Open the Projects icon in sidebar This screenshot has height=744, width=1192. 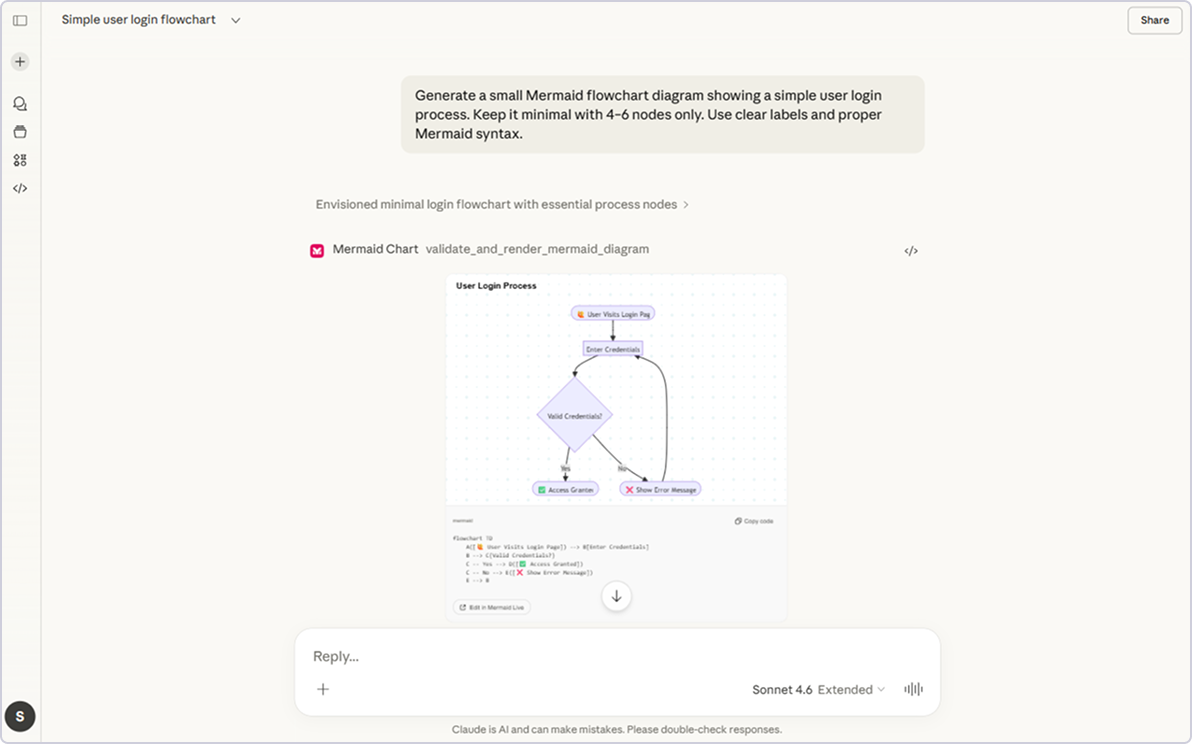[20, 132]
